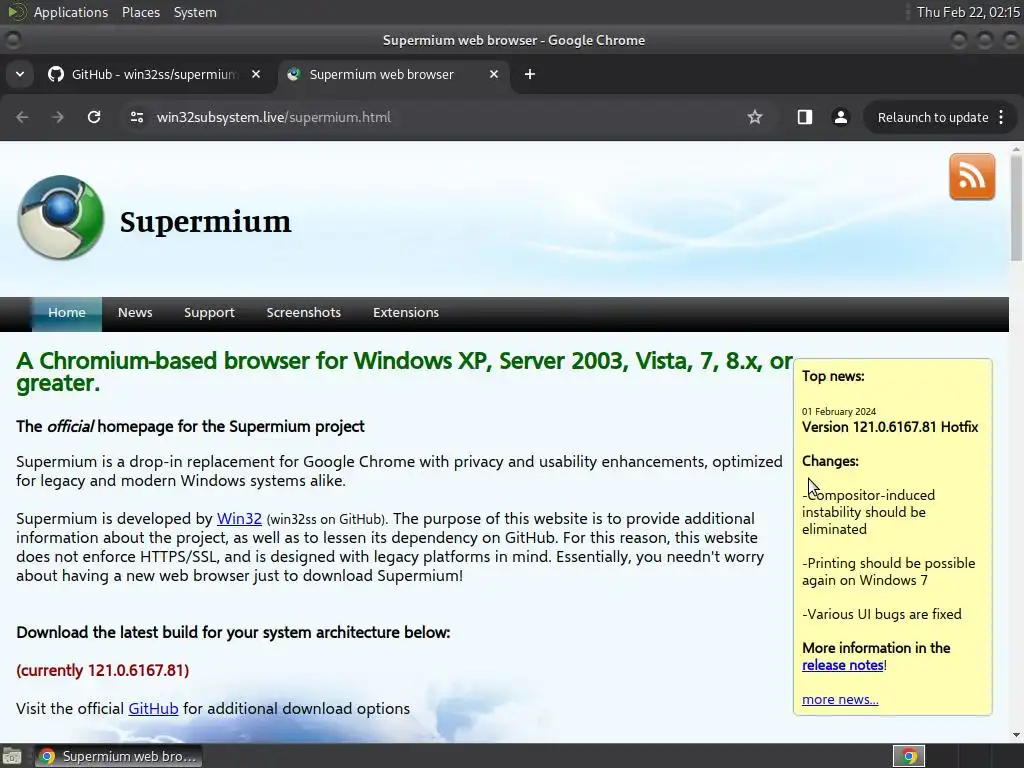Click the Supermium heading text
The width and height of the screenshot is (1024, 768).
point(205,221)
